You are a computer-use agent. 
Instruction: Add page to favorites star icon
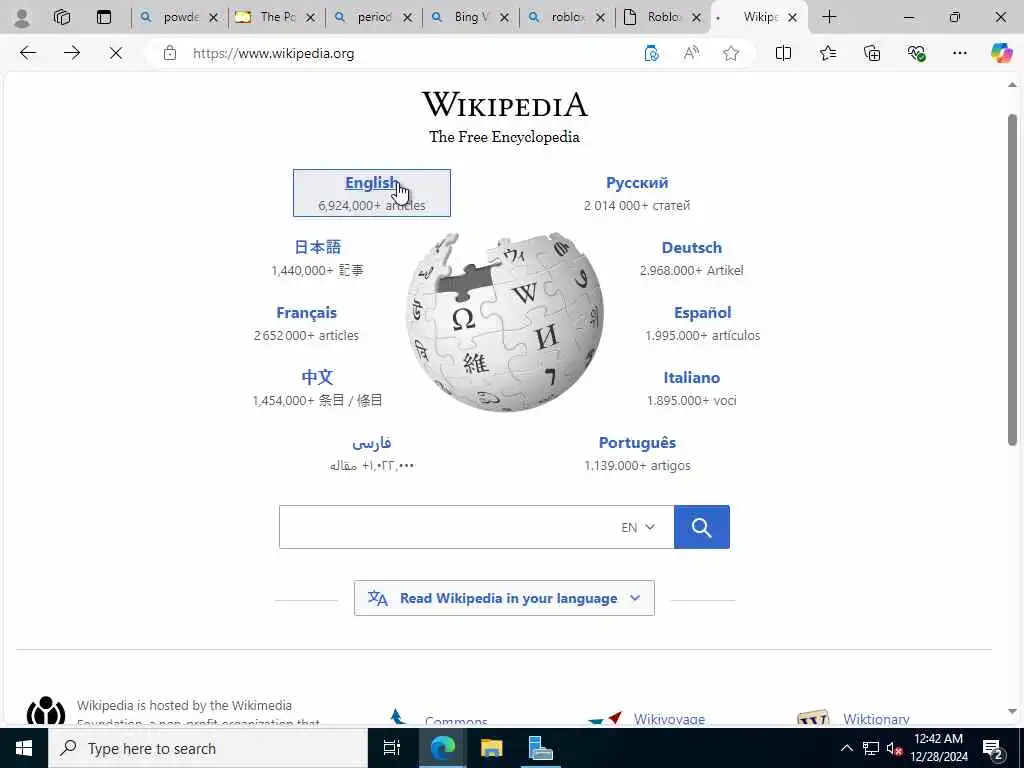[x=731, y=53]
